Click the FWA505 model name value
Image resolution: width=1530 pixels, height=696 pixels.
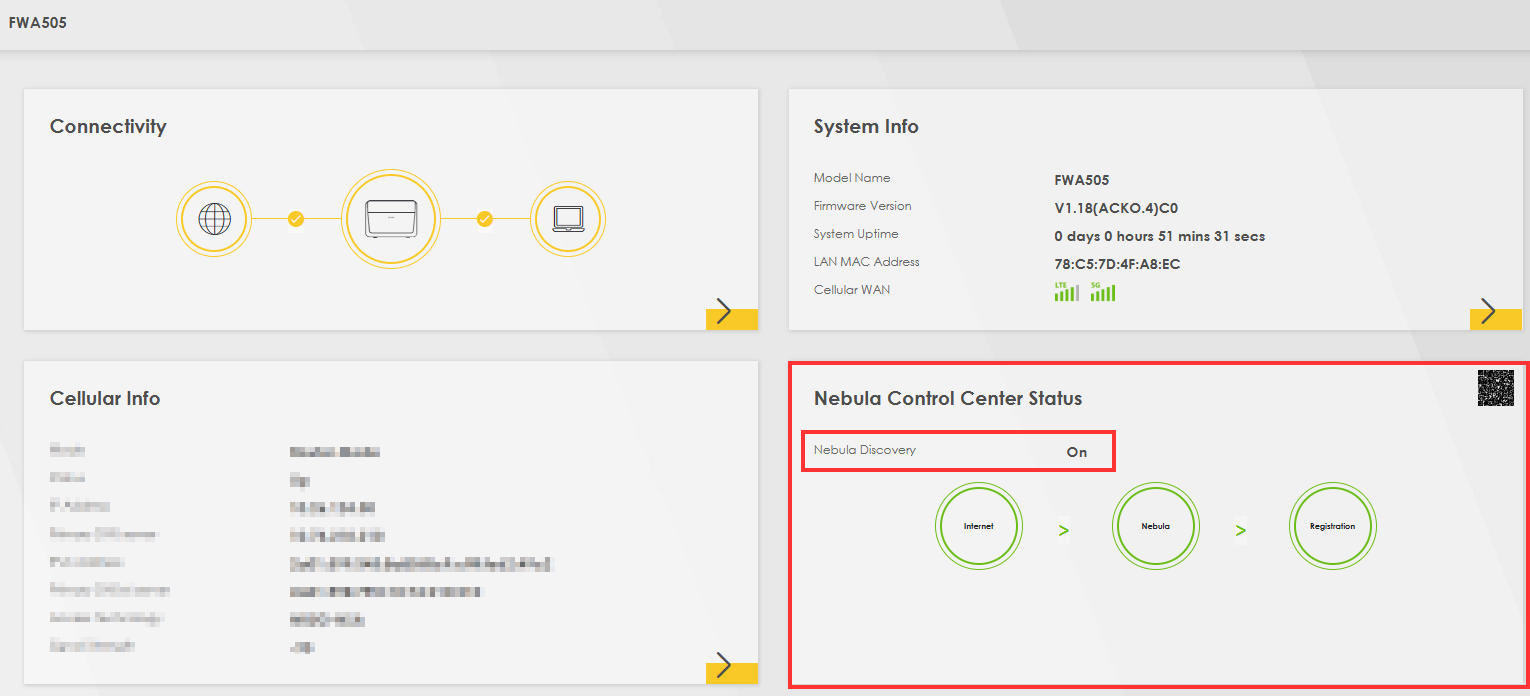(1082, 181)
